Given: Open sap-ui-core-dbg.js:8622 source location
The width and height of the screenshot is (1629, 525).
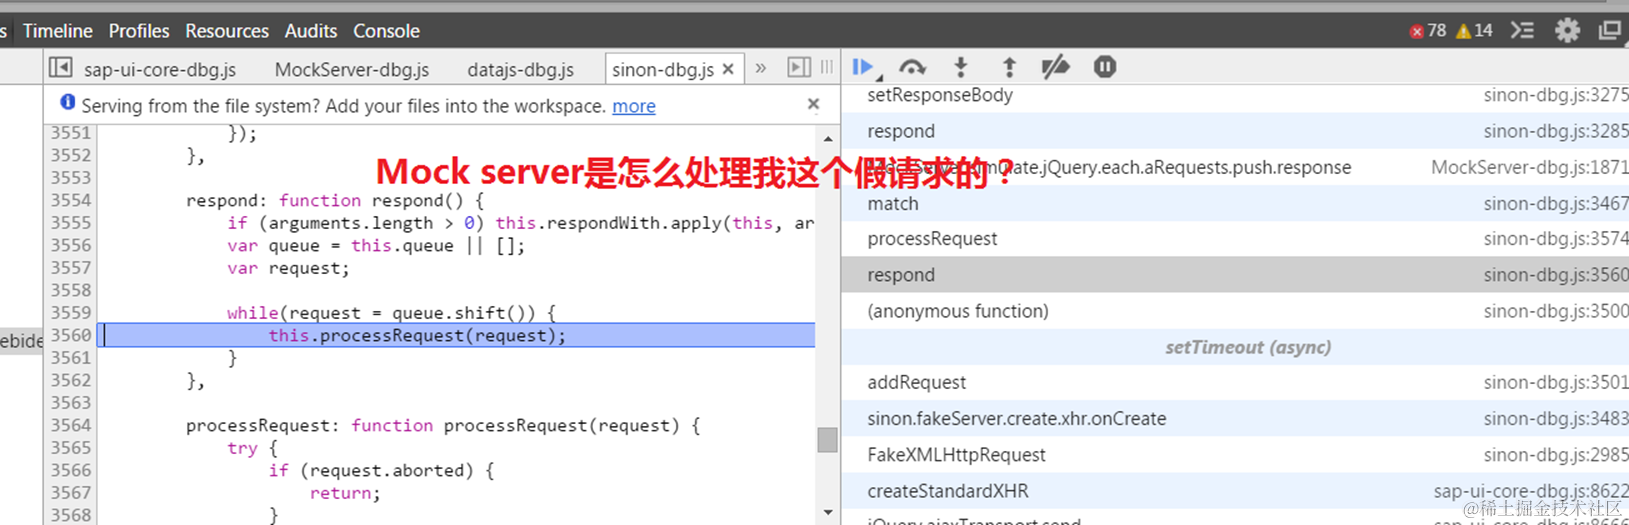Looking at the screenshot, I should click(x=1531, y=491).
